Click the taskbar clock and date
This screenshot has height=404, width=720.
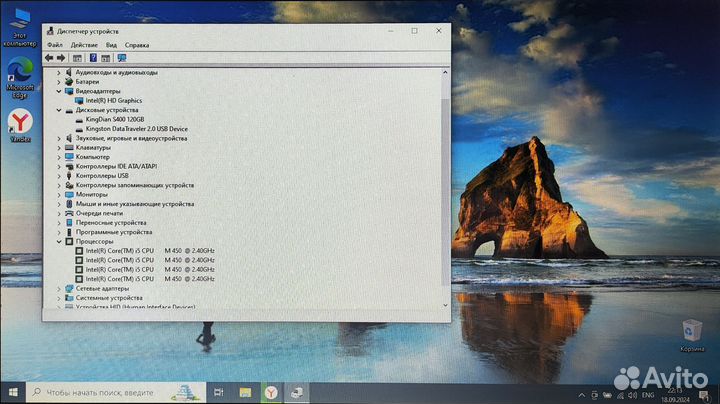tap(675, 395)
